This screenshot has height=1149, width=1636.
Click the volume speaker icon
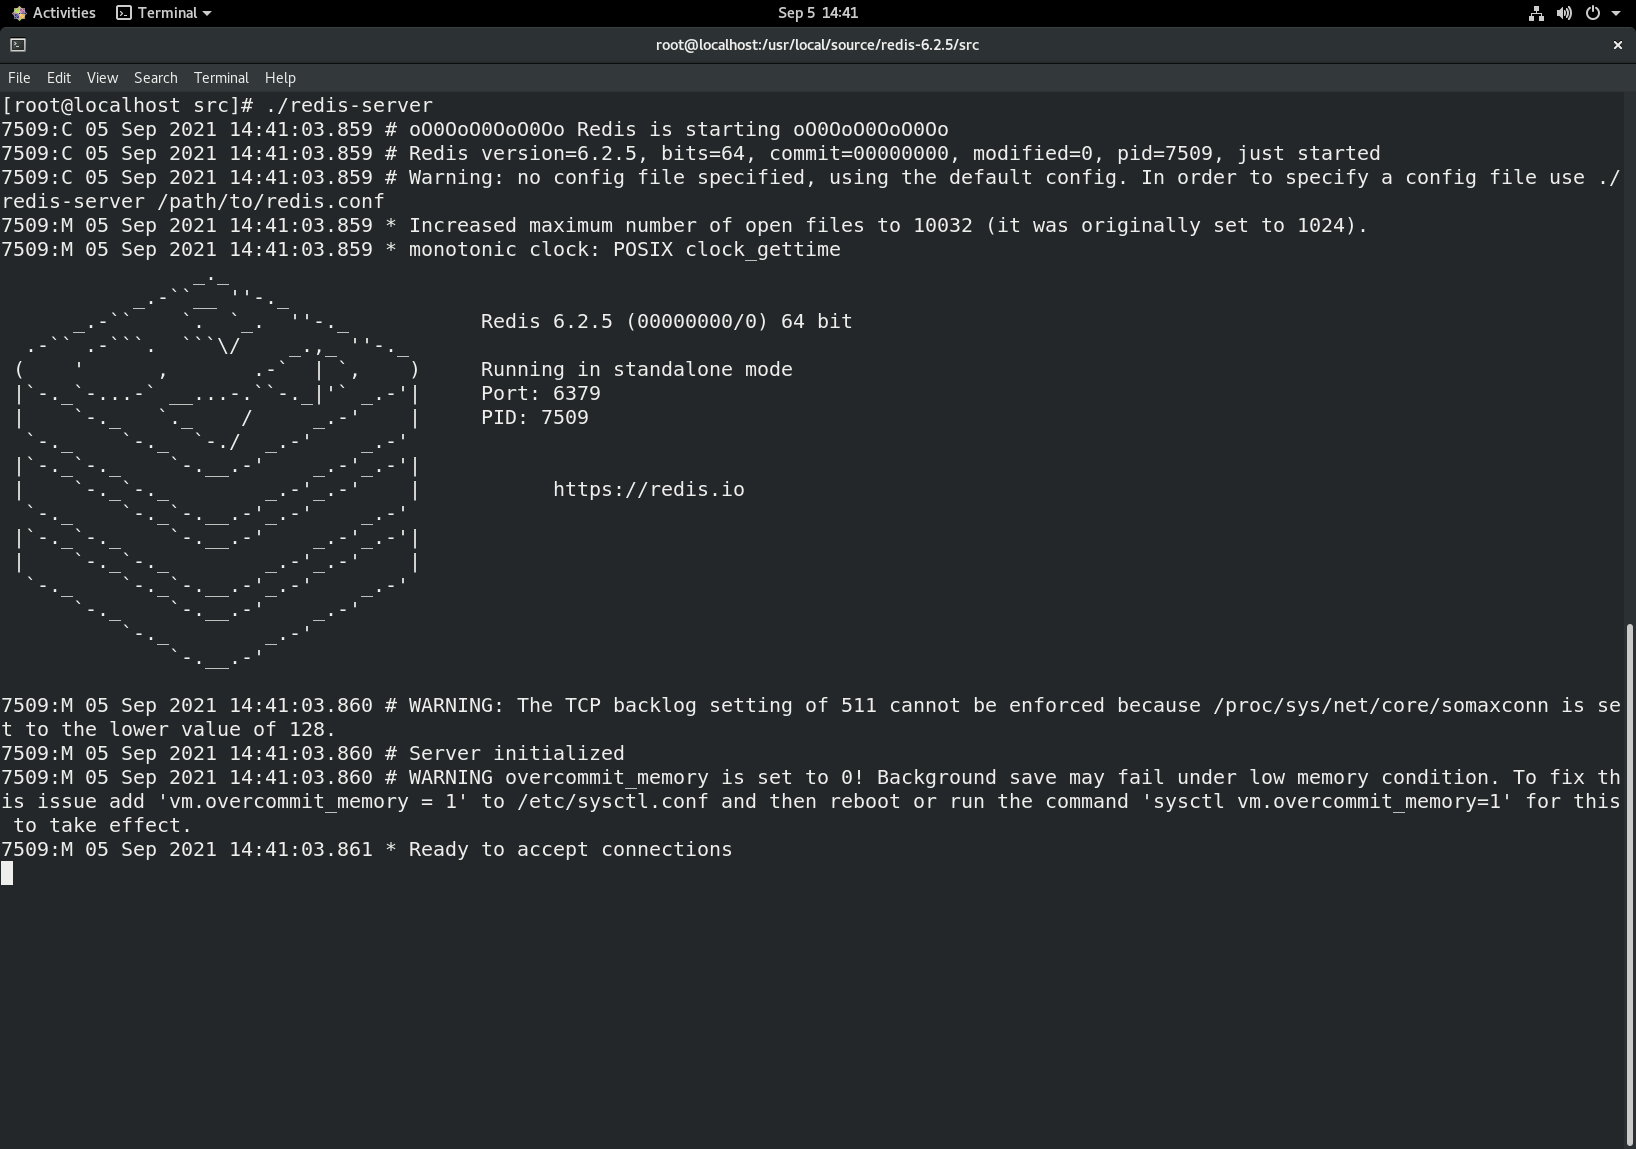(1564, 13)
